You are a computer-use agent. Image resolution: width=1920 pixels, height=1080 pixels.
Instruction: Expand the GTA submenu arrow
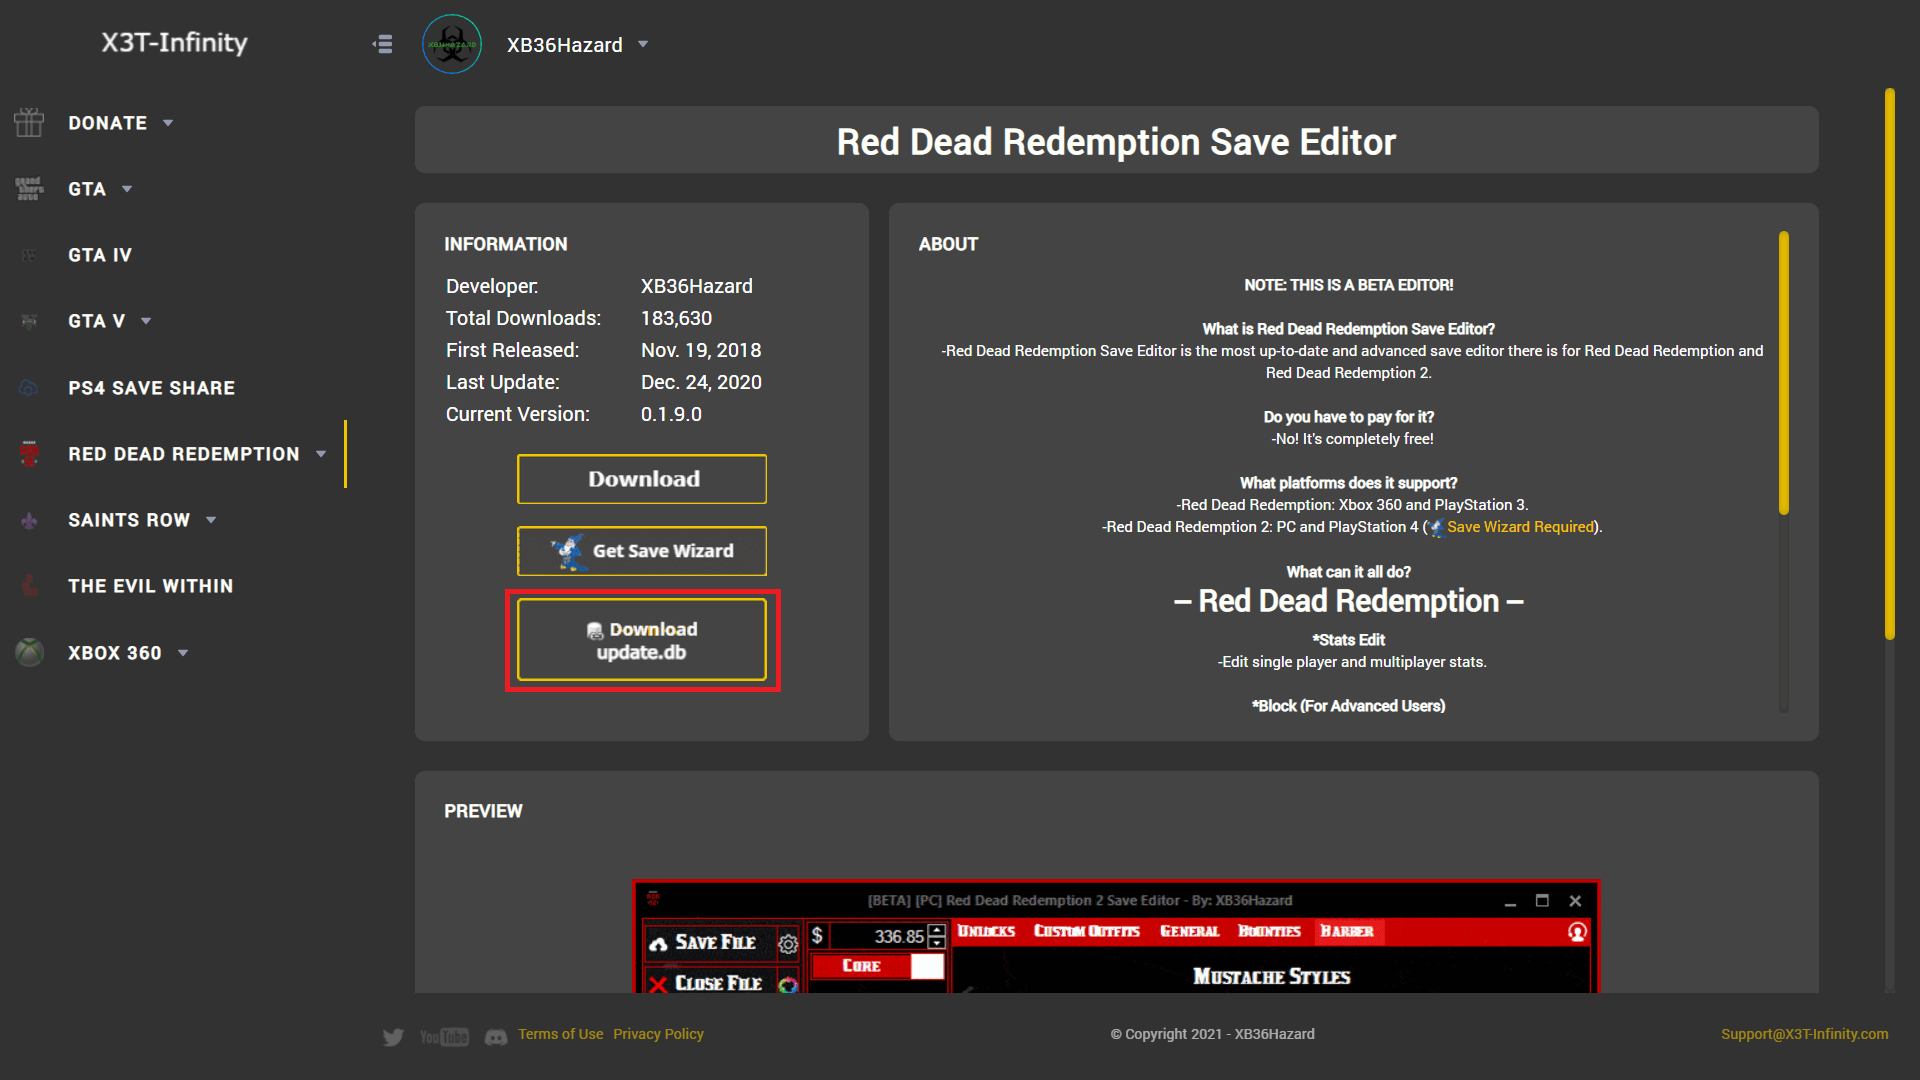pos(127,189)
